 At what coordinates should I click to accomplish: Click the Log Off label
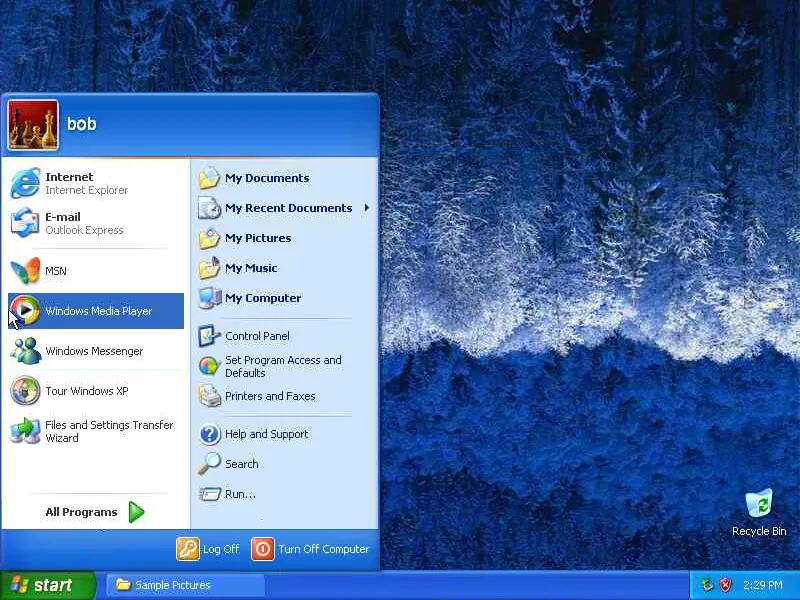tap(221, 549)
